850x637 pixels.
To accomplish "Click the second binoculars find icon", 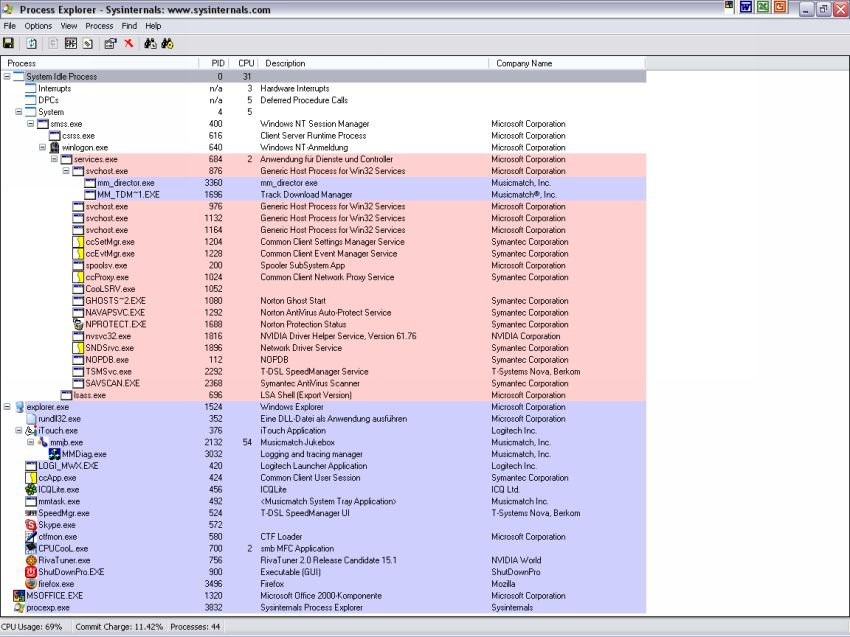I will pyautogui.click(x=167, y=43).
